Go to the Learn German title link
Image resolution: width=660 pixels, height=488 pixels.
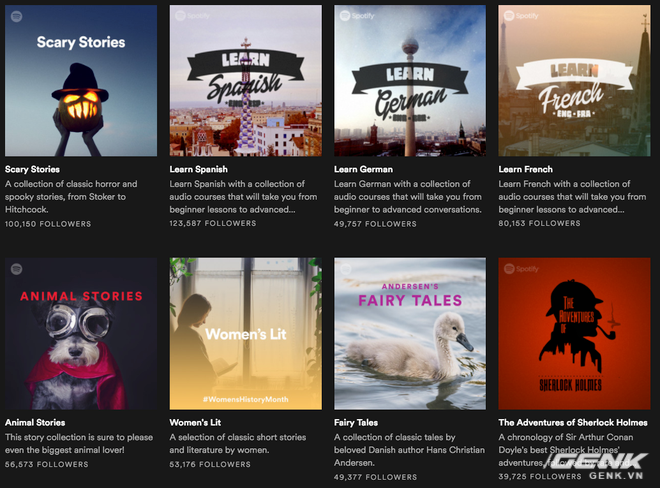point(363,169)
